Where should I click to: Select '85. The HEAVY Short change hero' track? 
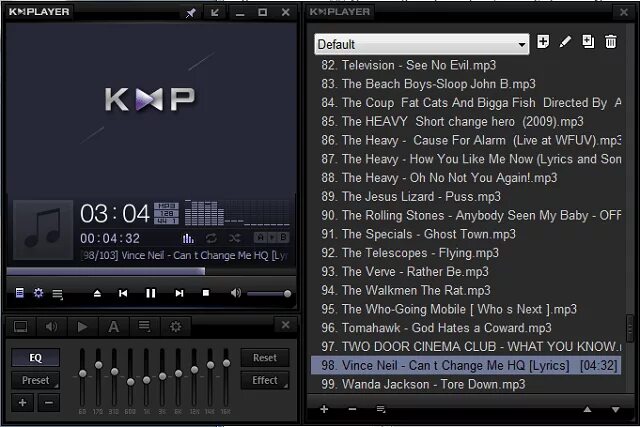point(466,122)
